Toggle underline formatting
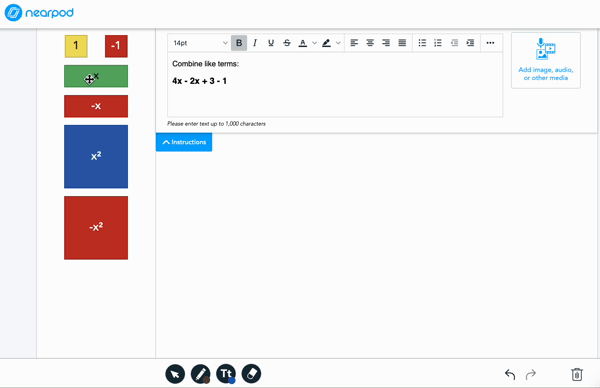Screen dimensions: 600x388 [271, 43]
